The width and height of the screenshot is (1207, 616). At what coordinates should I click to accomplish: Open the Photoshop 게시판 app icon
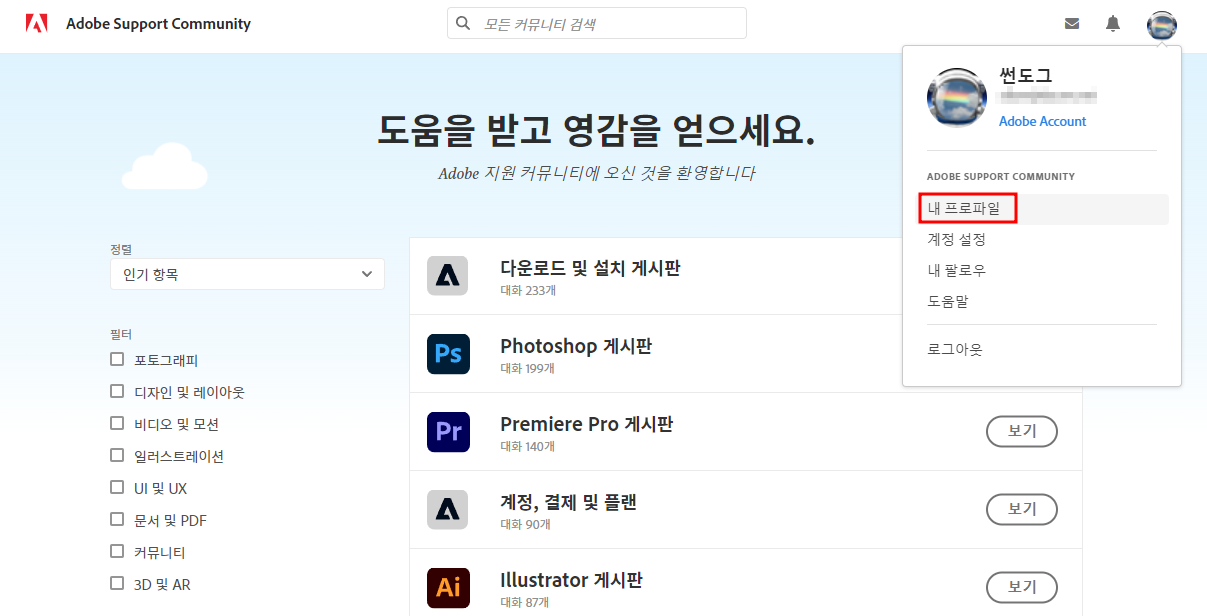447,353
